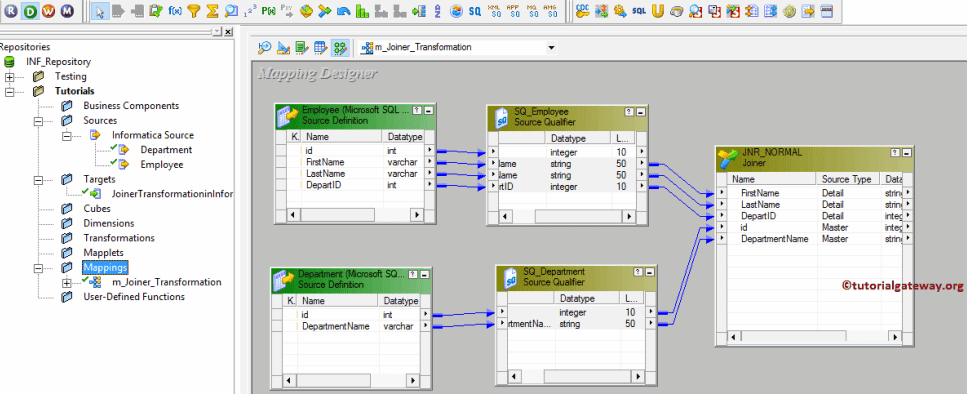Viewport: 967px width, 394px height.
Task: Select the Dimensions folder
Action: click(x=109, y=223)
